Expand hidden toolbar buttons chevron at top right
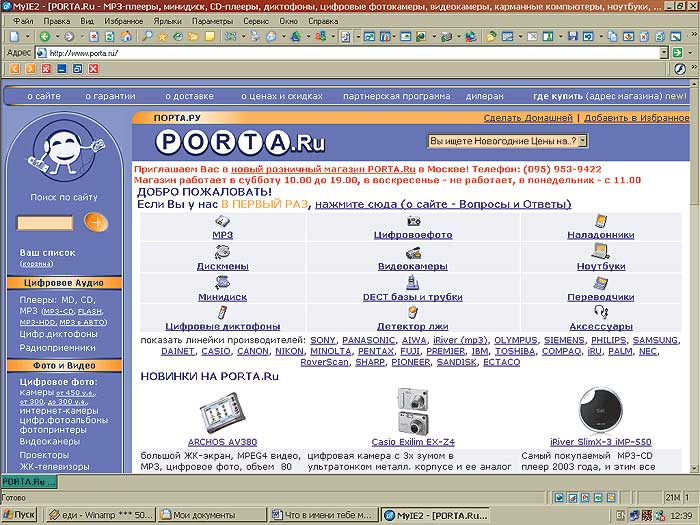This screenshot has height=525, width=700. [694, 34]
